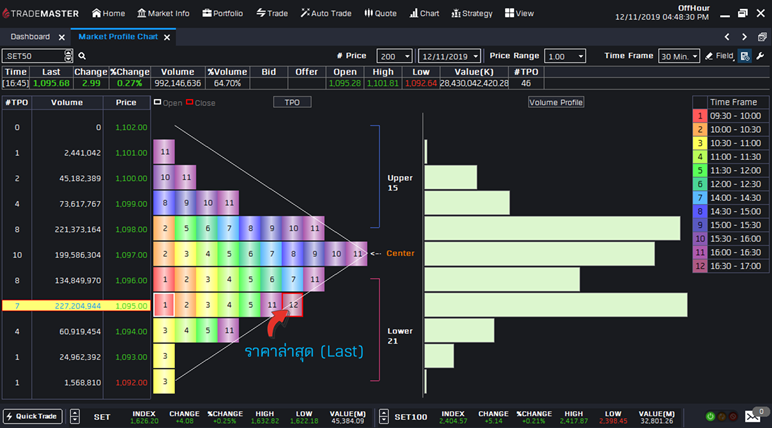Viewport: 772px width, 428px height.
Task: Click the stepper beside SET100 index
Action: coord(384,417)
